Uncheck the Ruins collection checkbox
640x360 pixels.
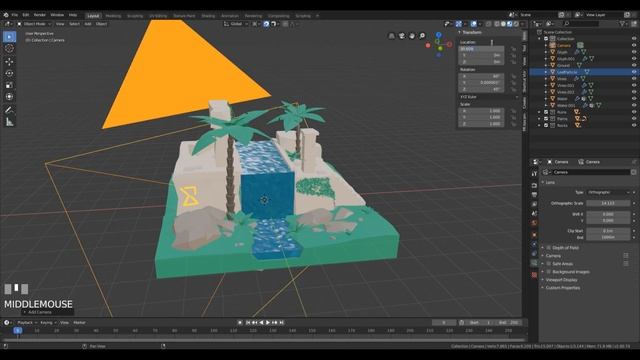pos(546,112)
